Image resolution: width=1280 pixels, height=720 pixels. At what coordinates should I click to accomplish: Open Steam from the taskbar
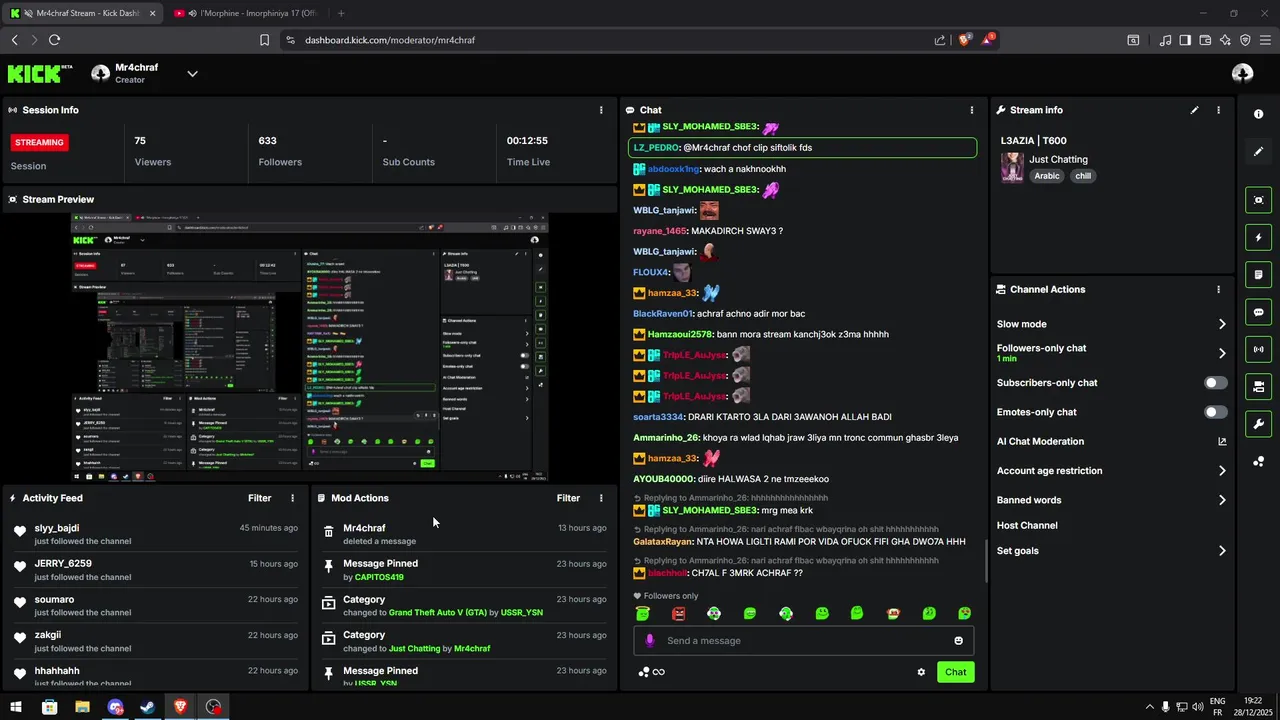pyautogui.click(x=147, y=707)
